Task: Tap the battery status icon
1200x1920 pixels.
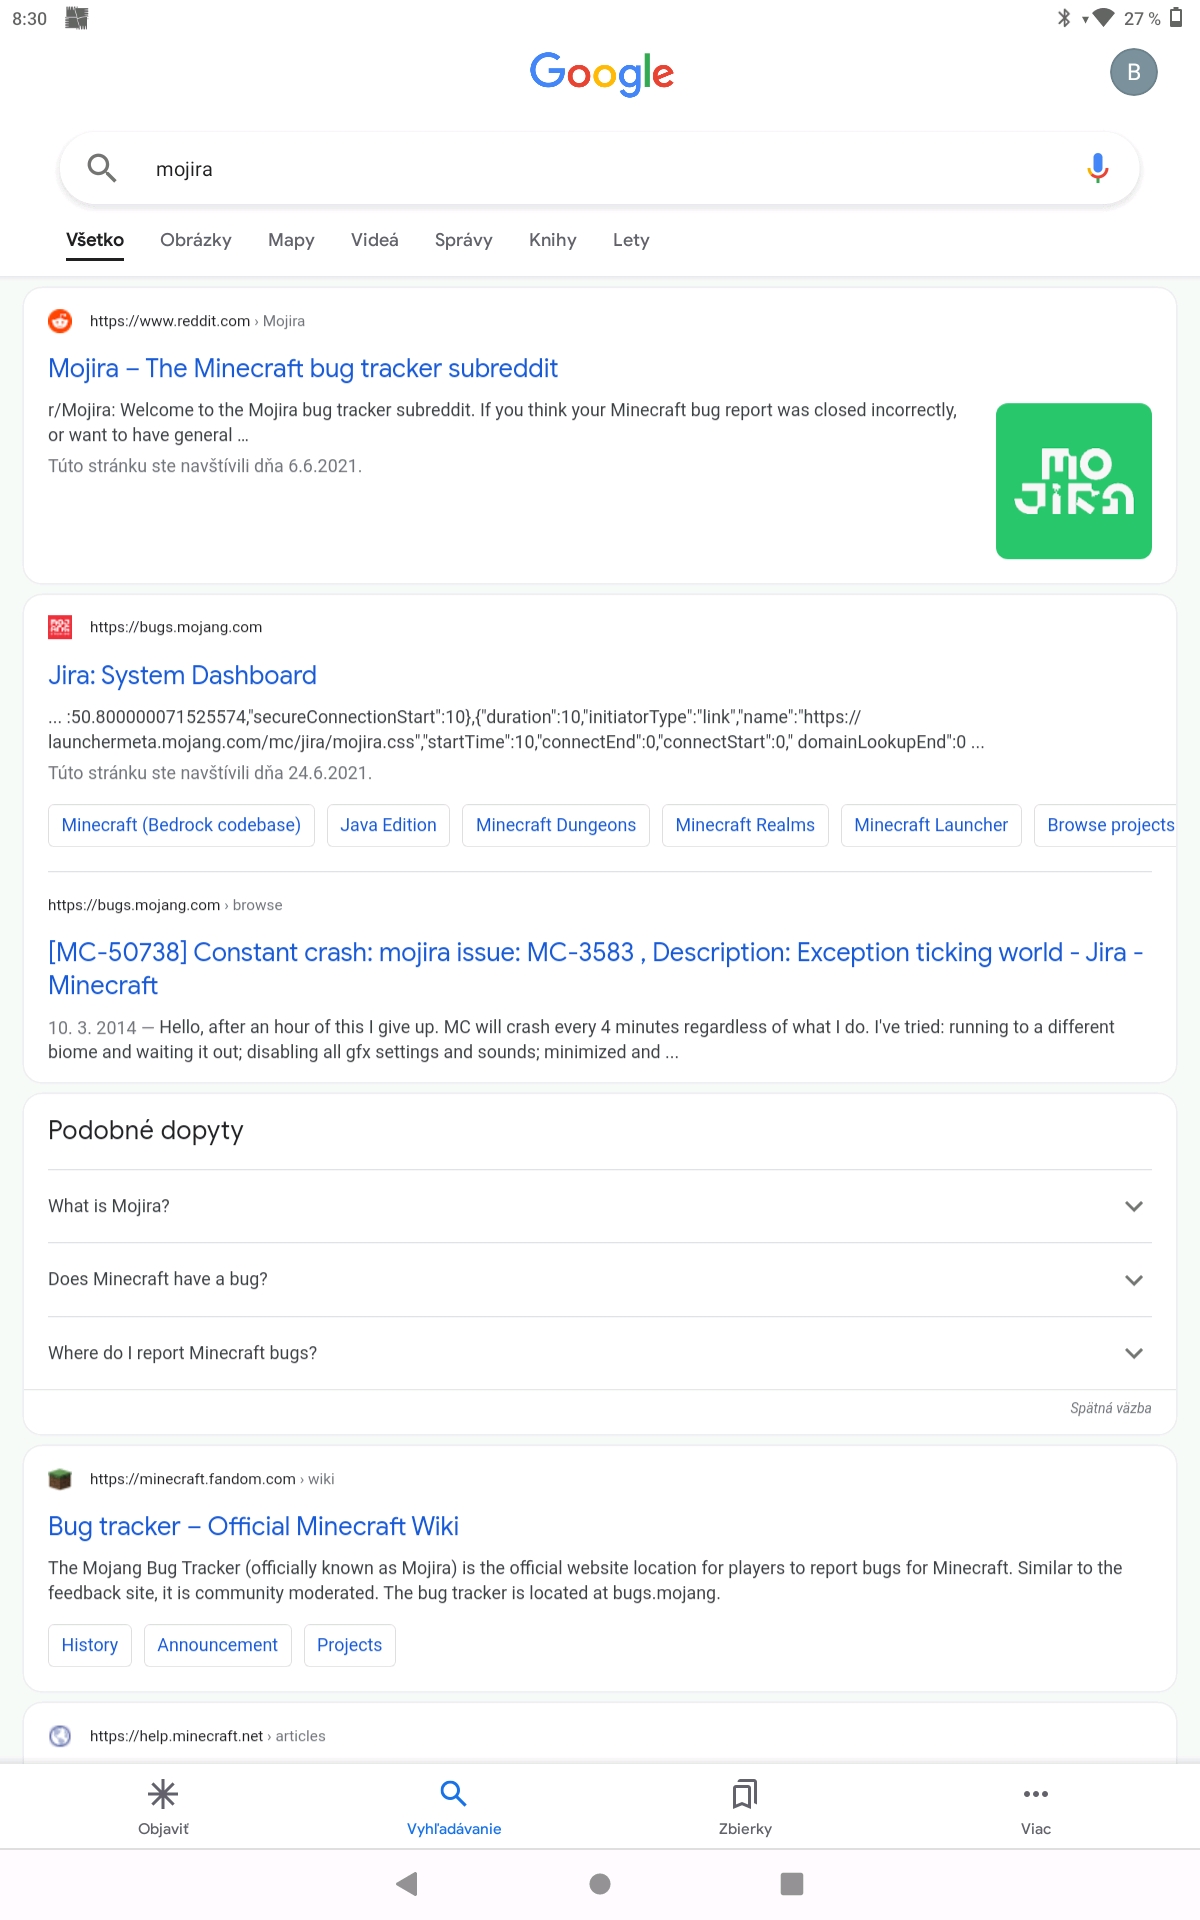Action: tap(1177, 18)
